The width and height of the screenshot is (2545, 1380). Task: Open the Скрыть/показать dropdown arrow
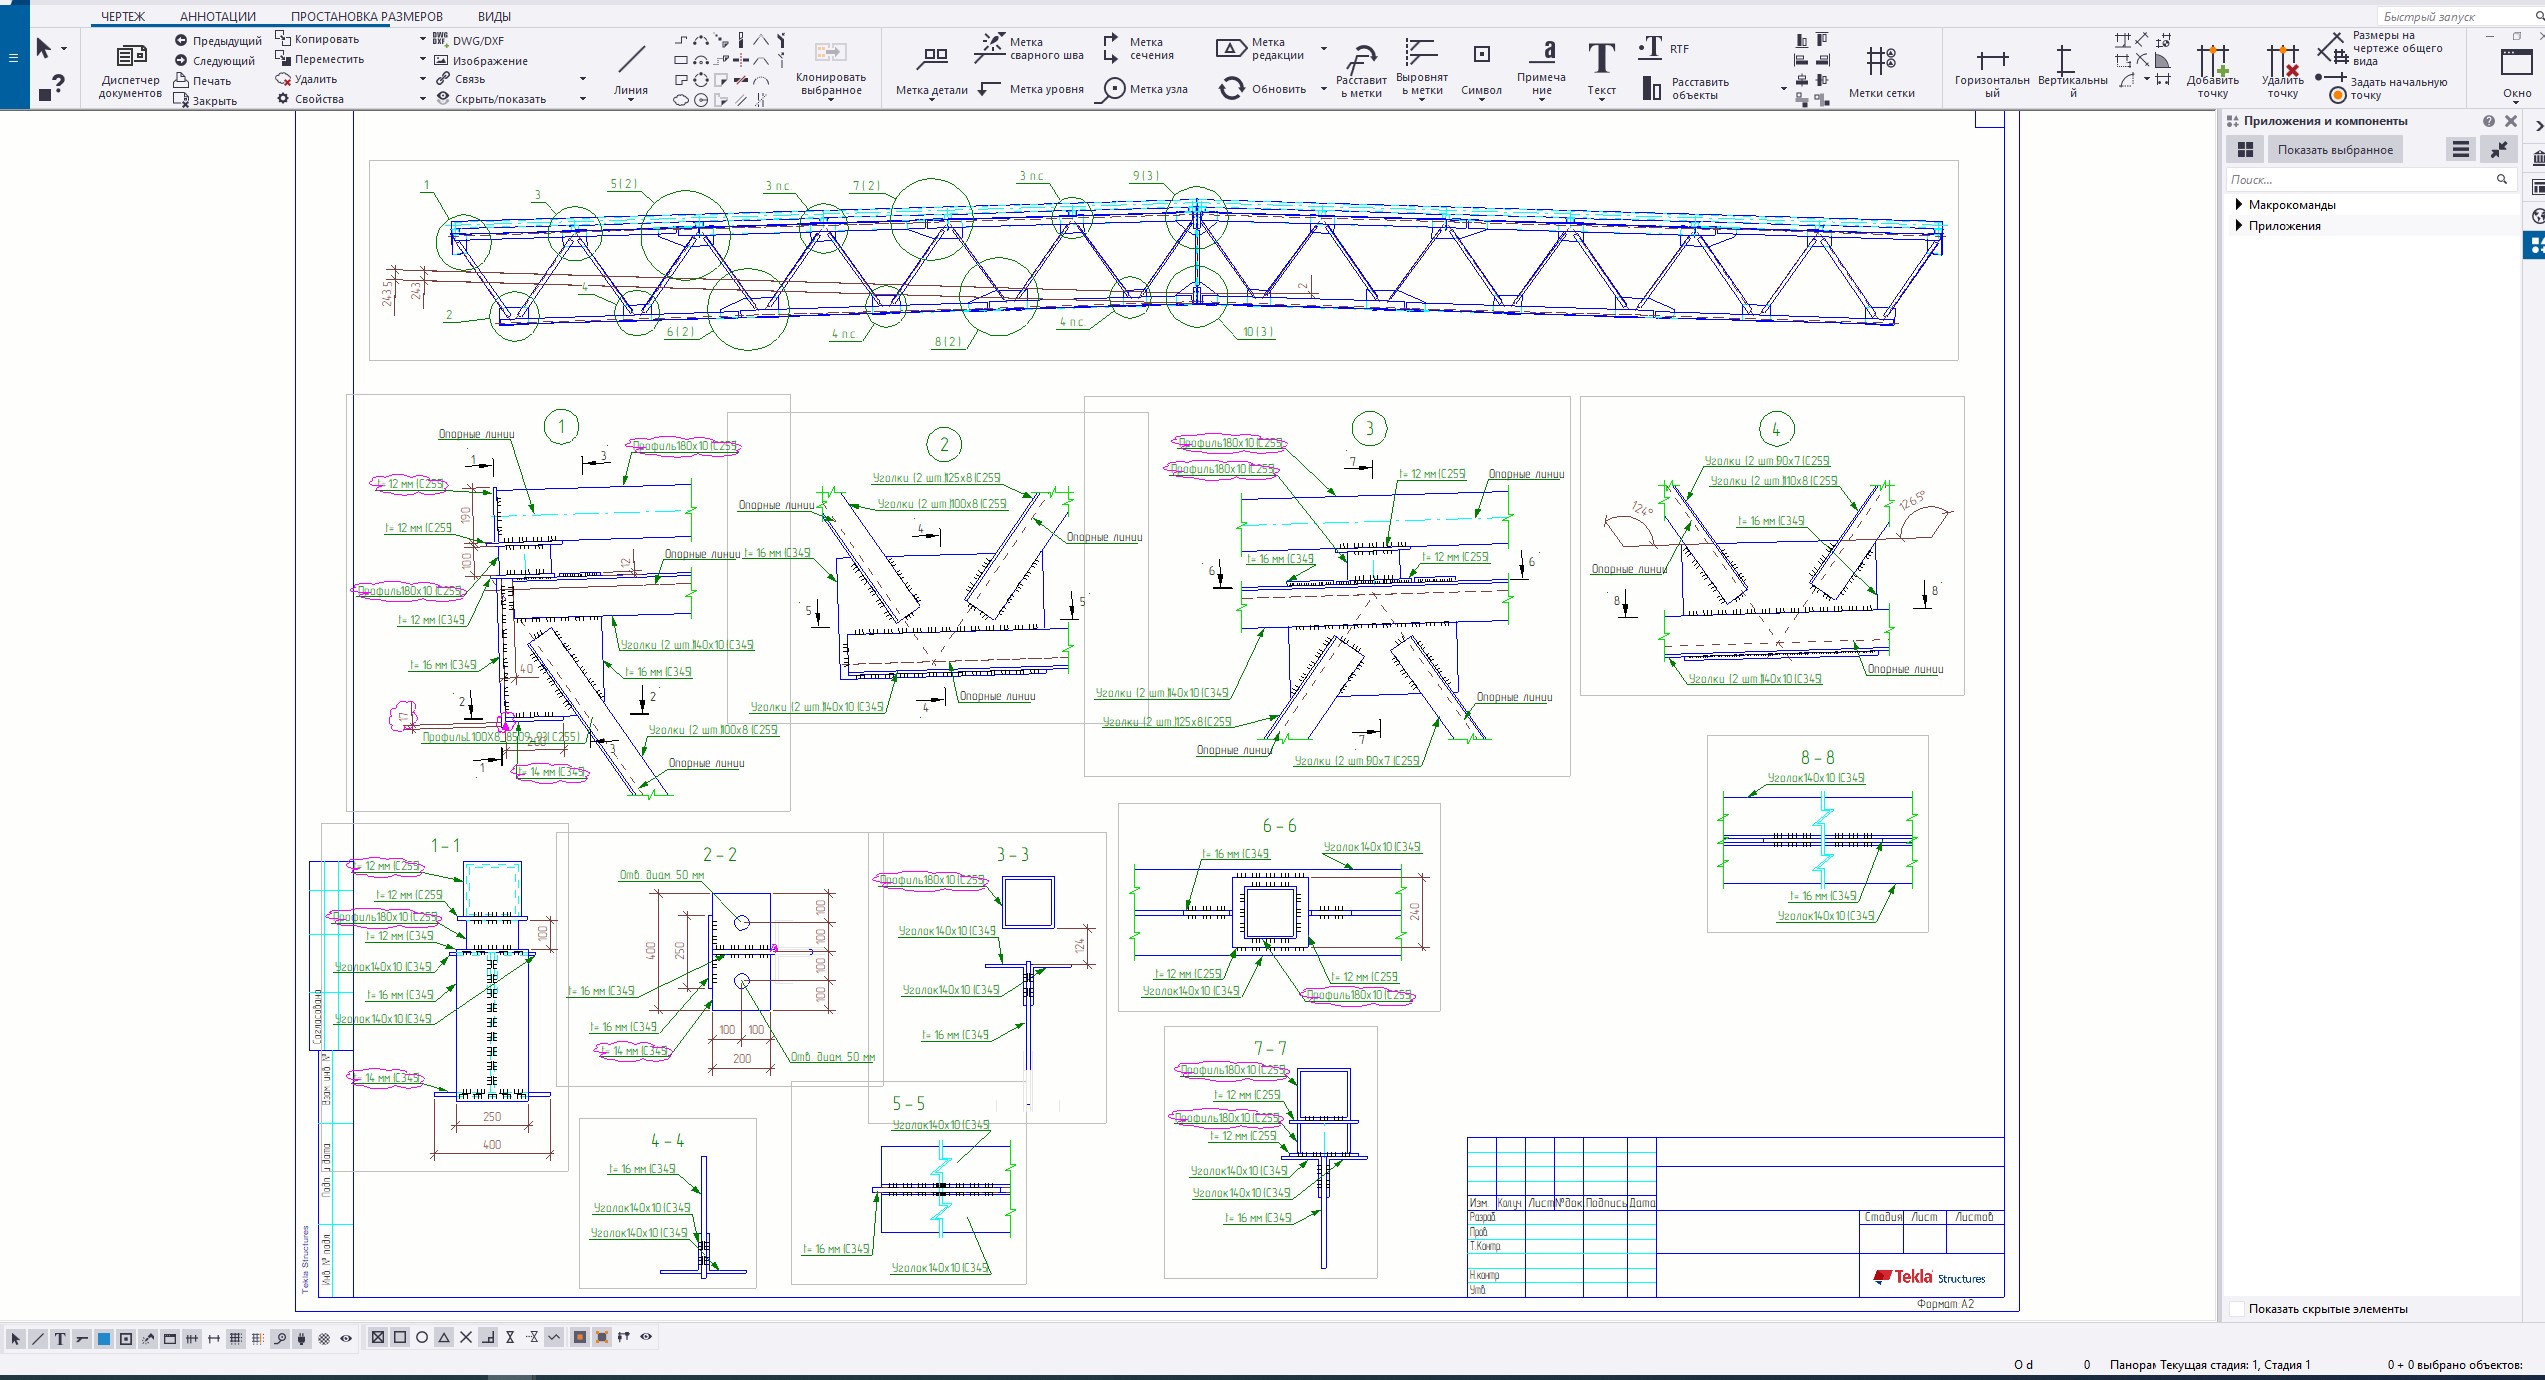click(583, 99)
